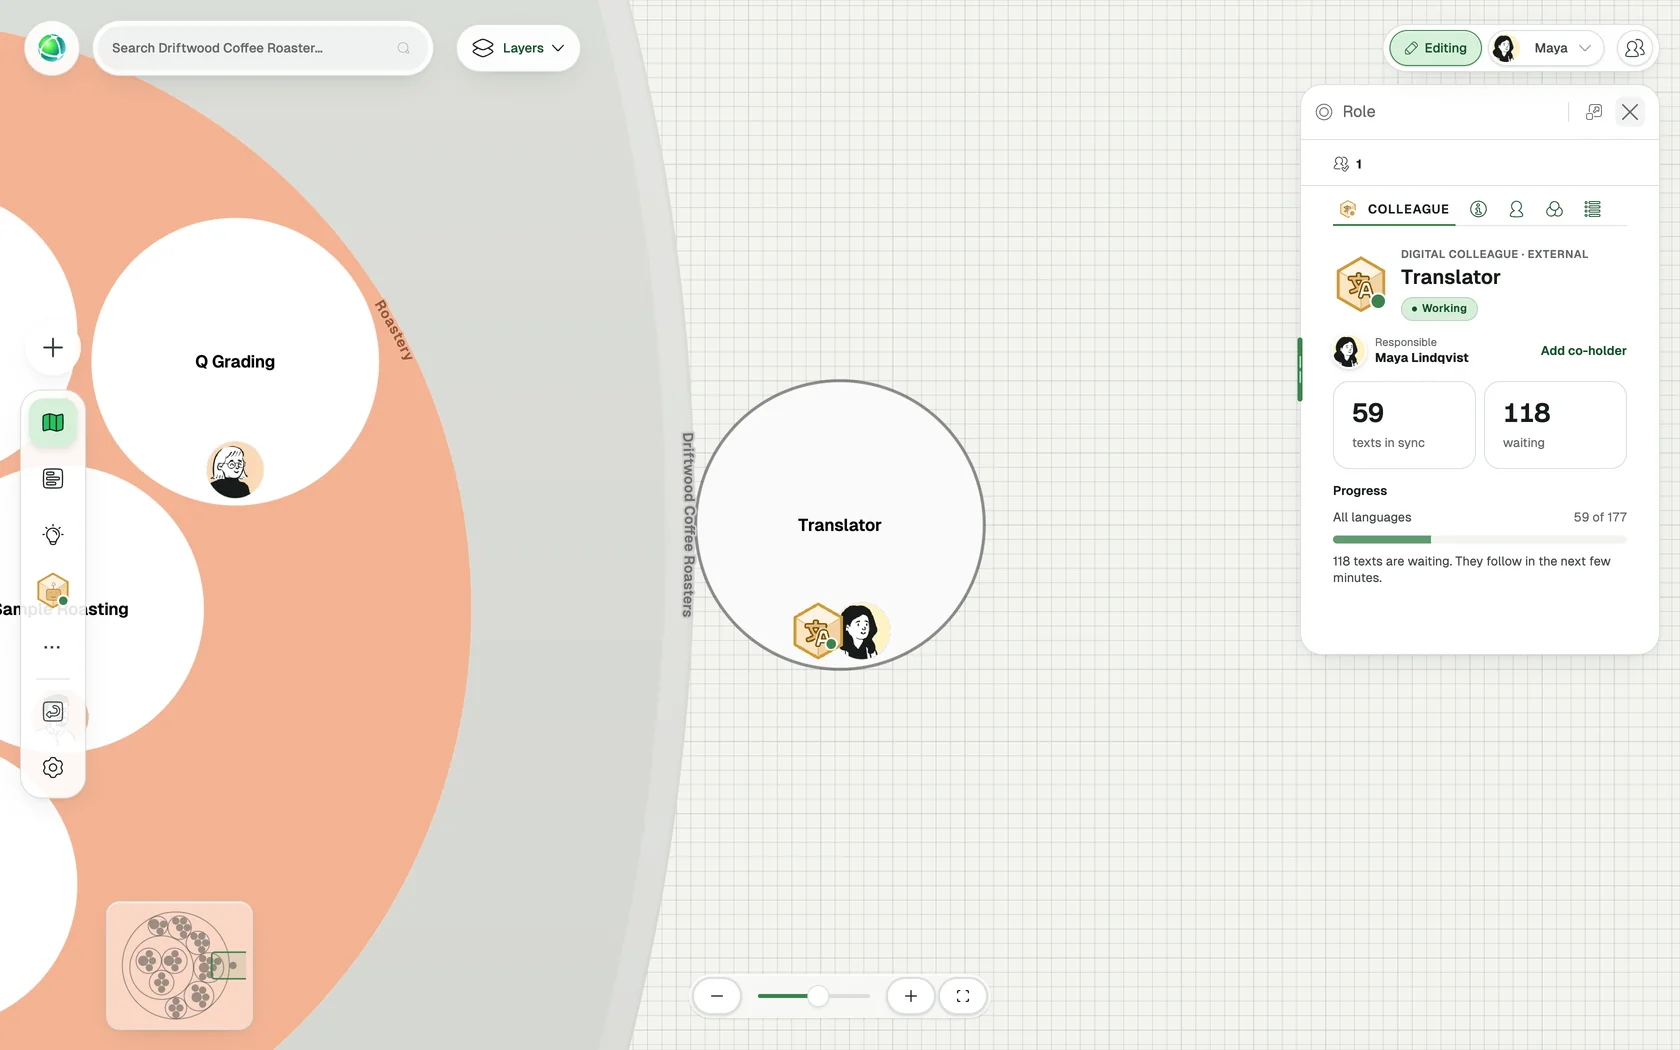Click the zoom slider handle

pos(818,996)
